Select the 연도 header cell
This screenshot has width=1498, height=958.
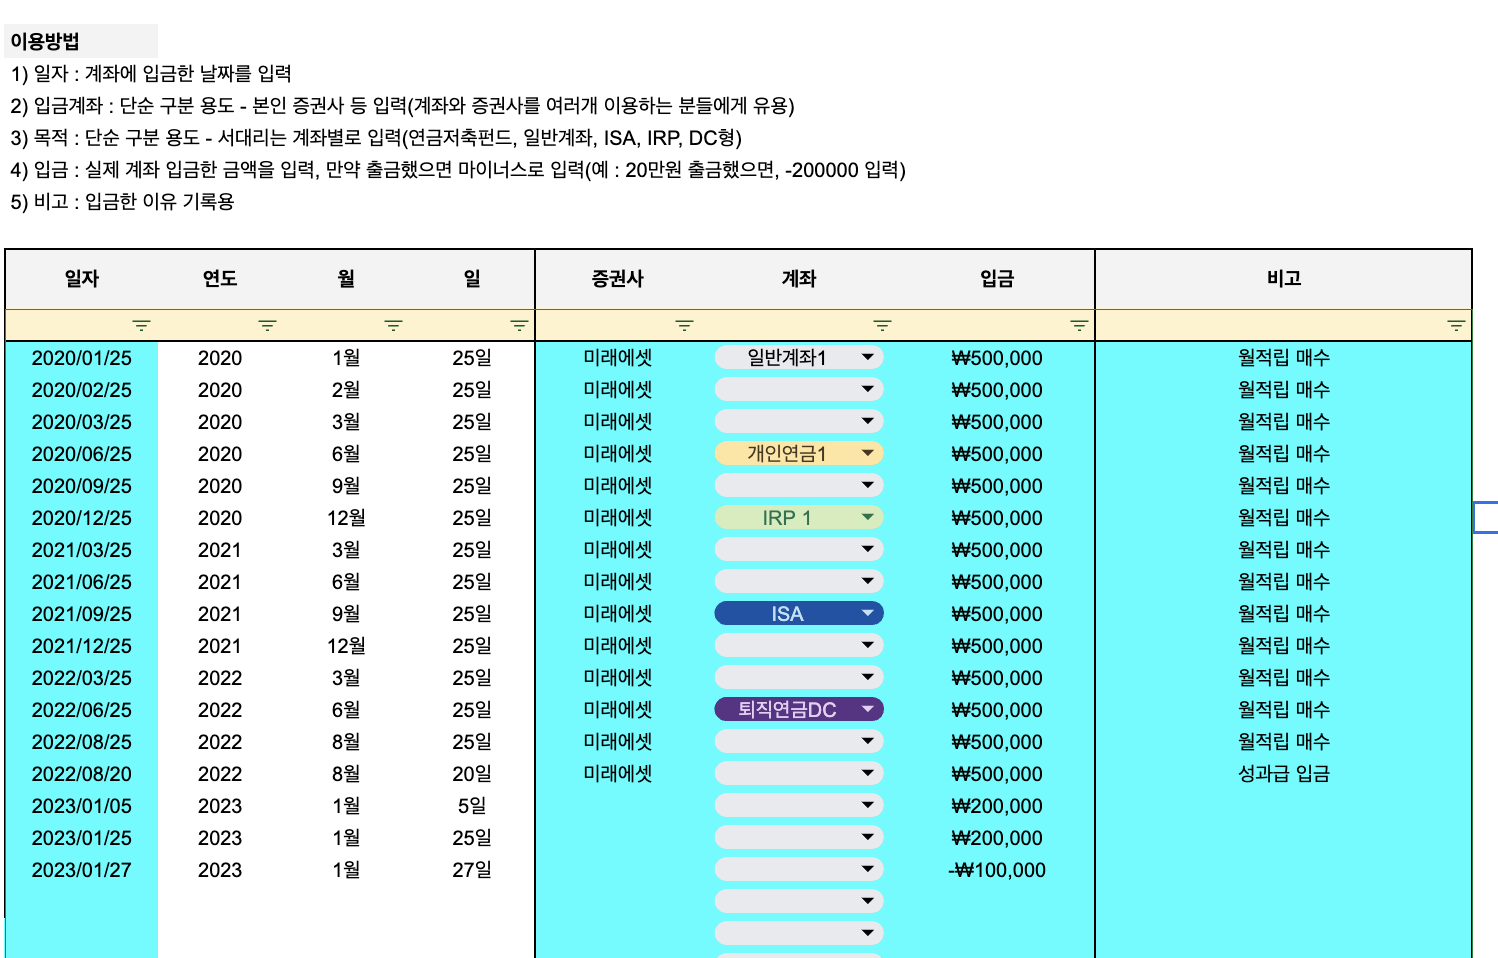[x=220, y=279]
